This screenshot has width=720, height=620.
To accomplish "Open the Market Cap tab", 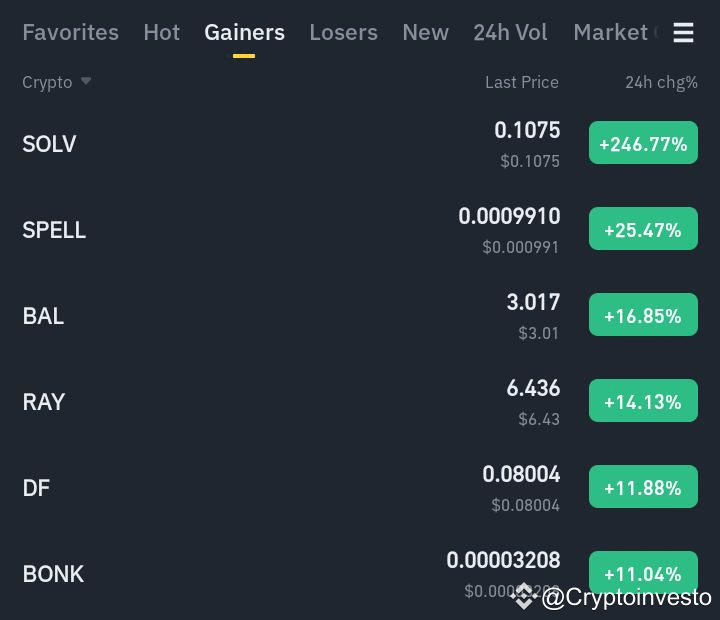I will tap(612, 32).
